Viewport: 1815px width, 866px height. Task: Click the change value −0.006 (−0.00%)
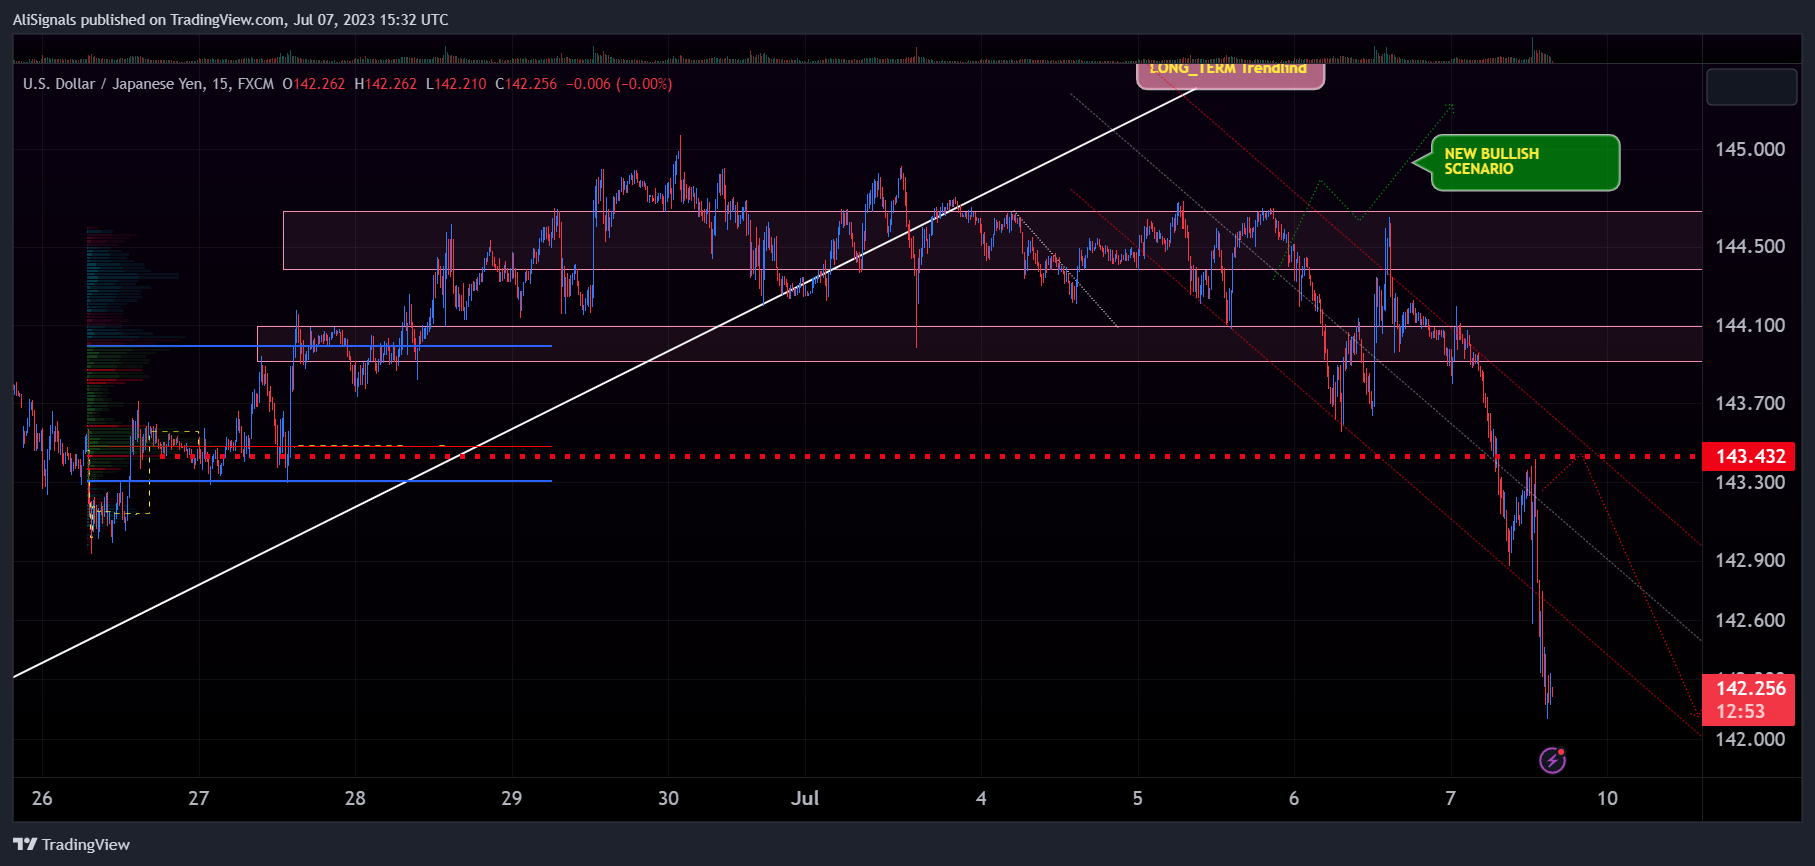[619, 84]
